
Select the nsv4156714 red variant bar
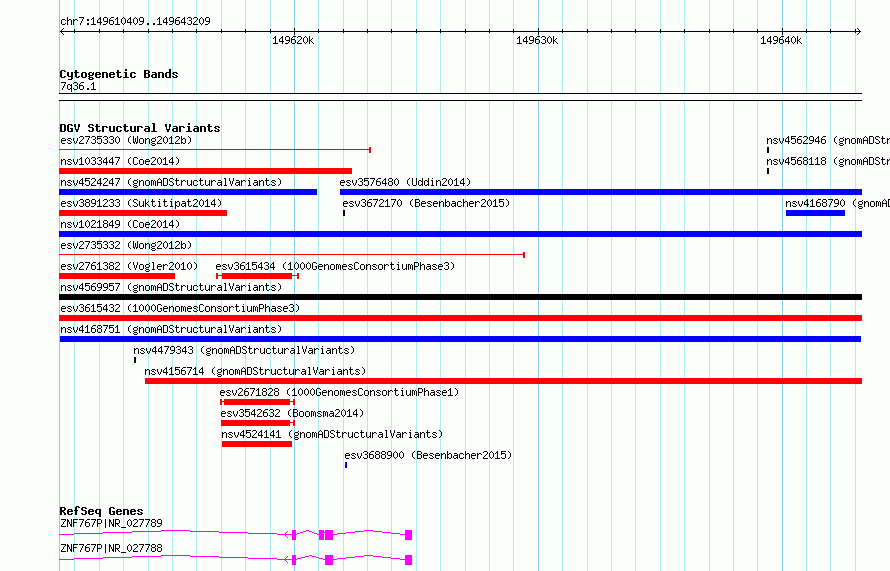503,381
